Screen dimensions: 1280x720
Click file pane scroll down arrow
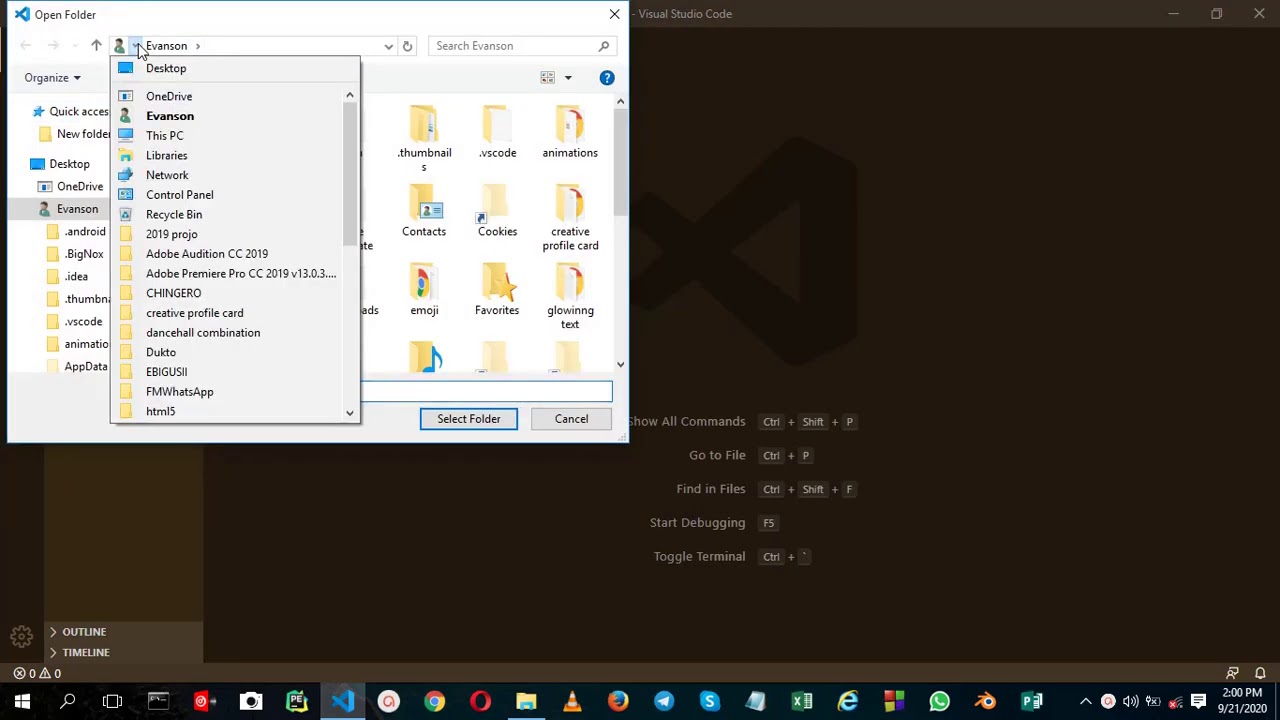pos(620,365)
